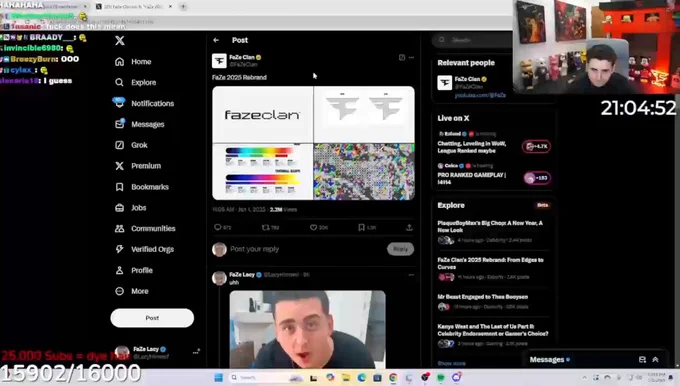Open PlaqueBoyMax's Big Chop story
This screenshot has width=680, height=386.
point(490,226)
